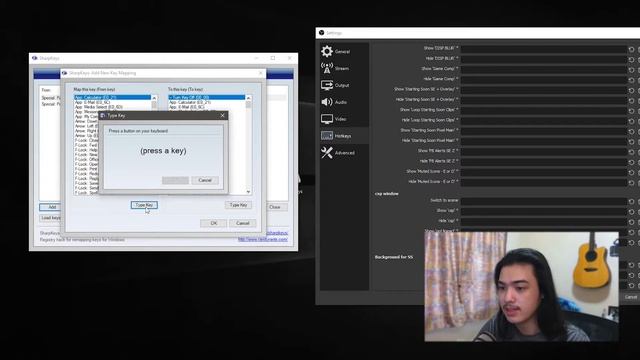Close the Type Key dialog with X
Screen dimensions: 640x360
tap(222, 116)
